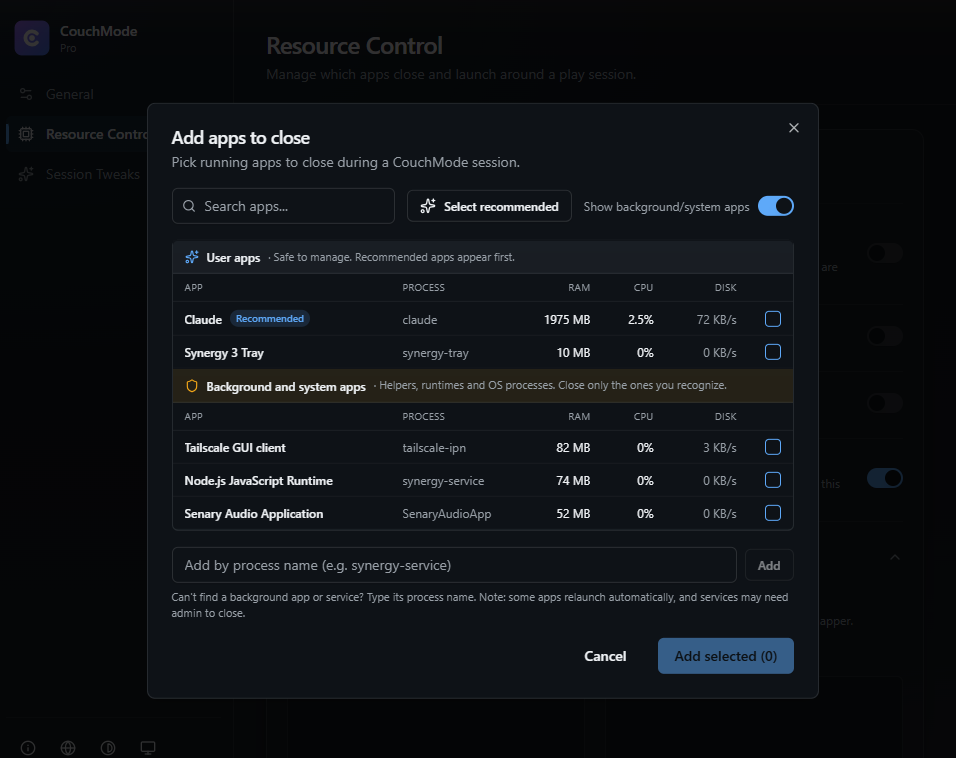Collapse section with chevron behind dialog
Image resolution: width=956 pixels, height=758 pixels.
point(894,557)
